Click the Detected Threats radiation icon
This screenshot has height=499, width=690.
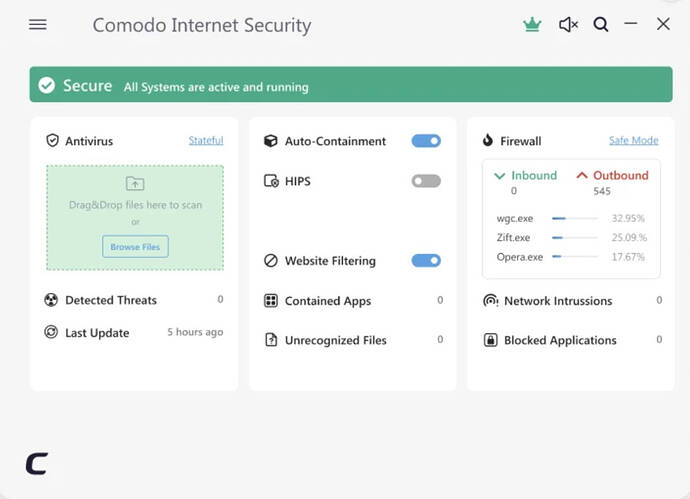pyautogui.click(x=52, y=300)
